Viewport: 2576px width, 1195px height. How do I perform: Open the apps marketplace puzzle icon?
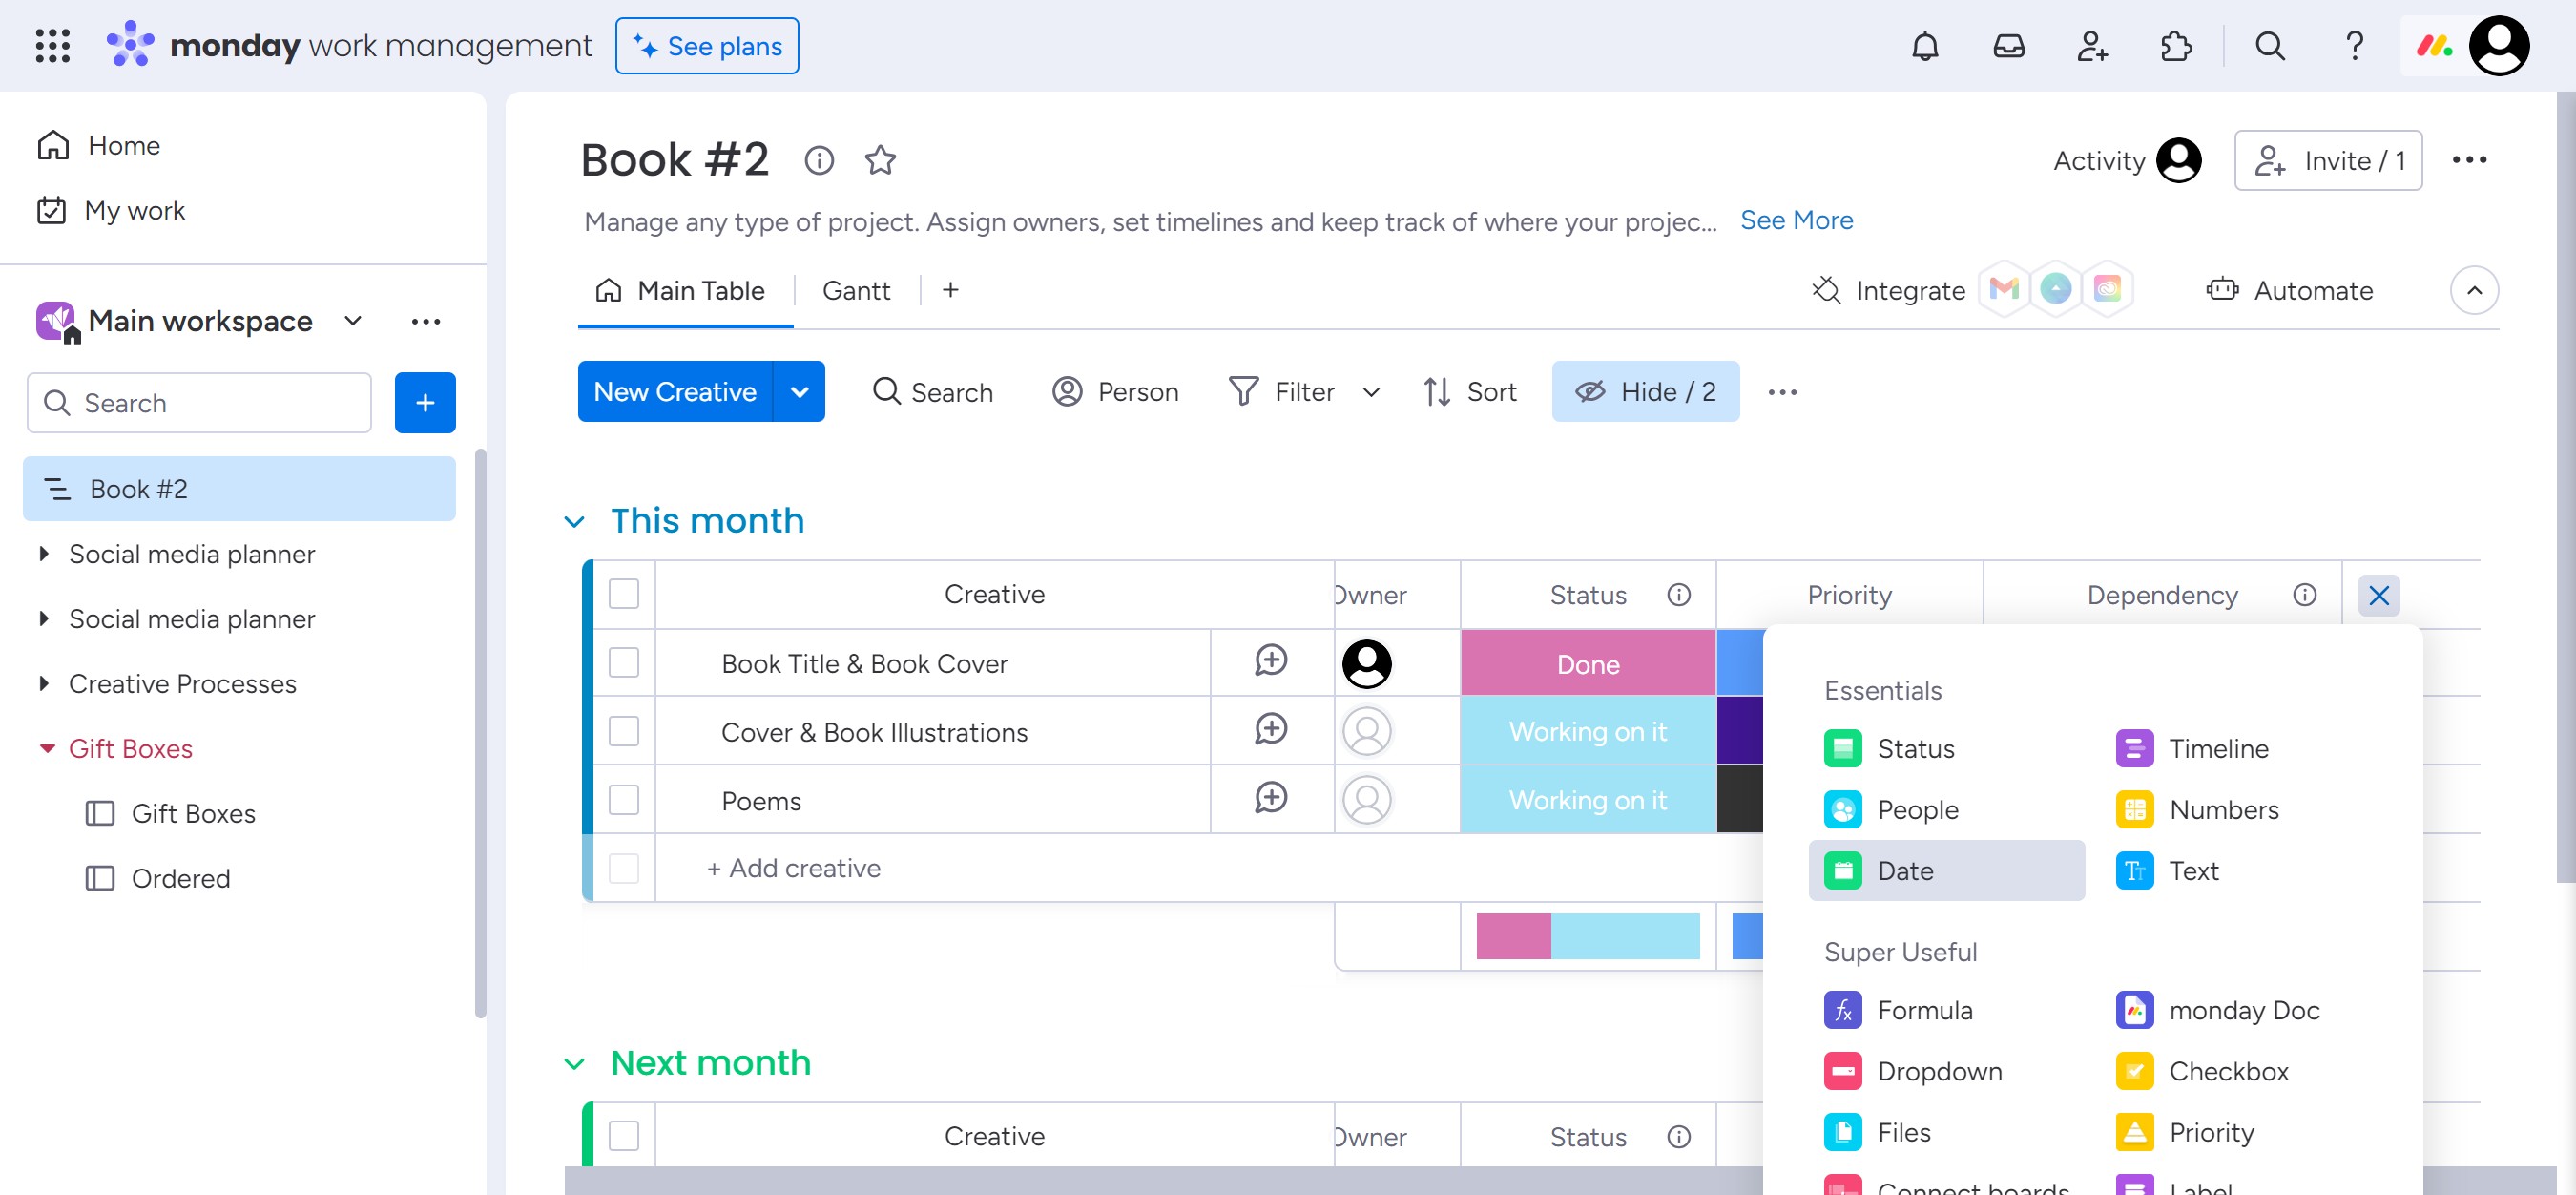click(2175, 46)
